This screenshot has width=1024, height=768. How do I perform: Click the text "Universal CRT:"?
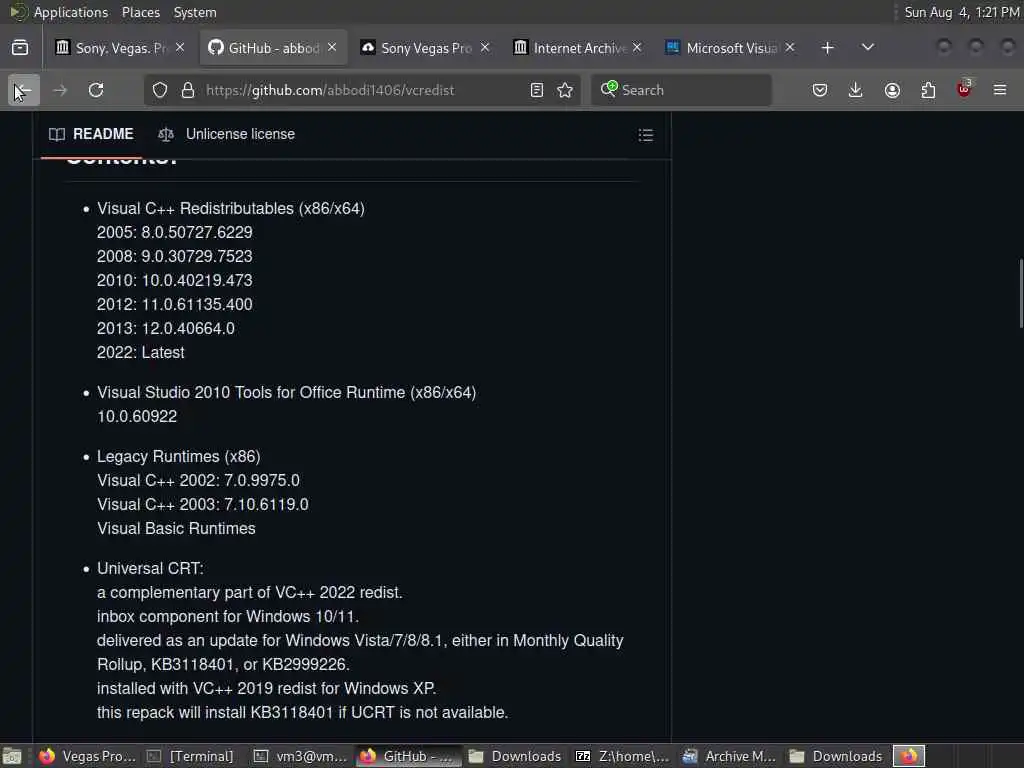150,569
